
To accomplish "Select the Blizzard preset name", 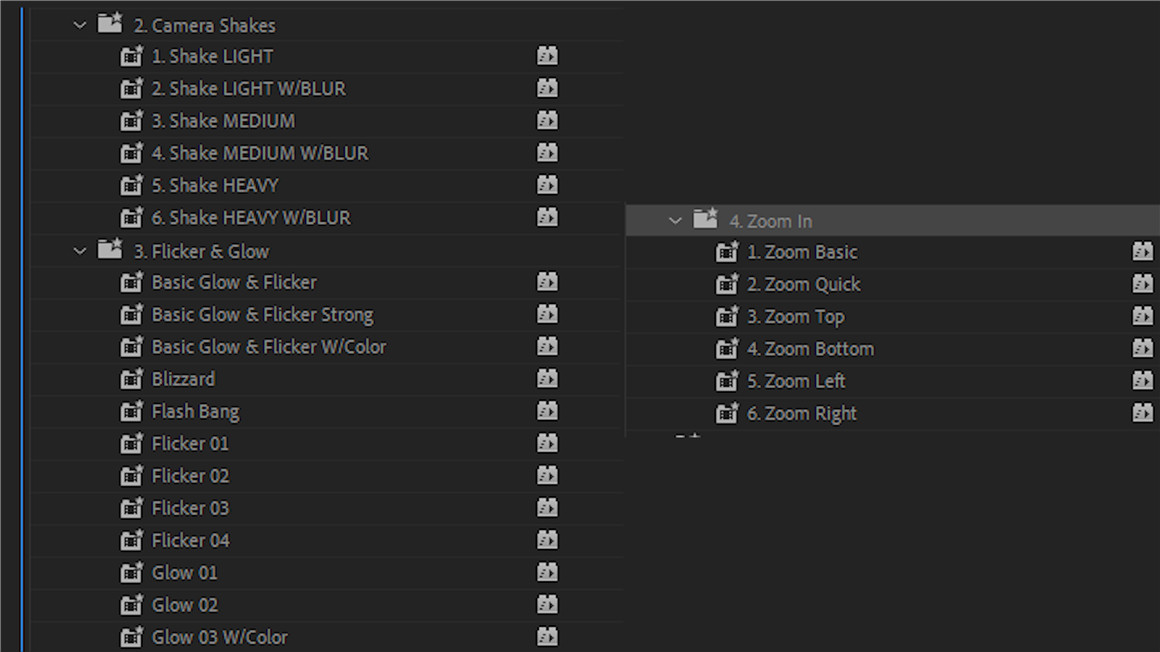I will 183,379.
